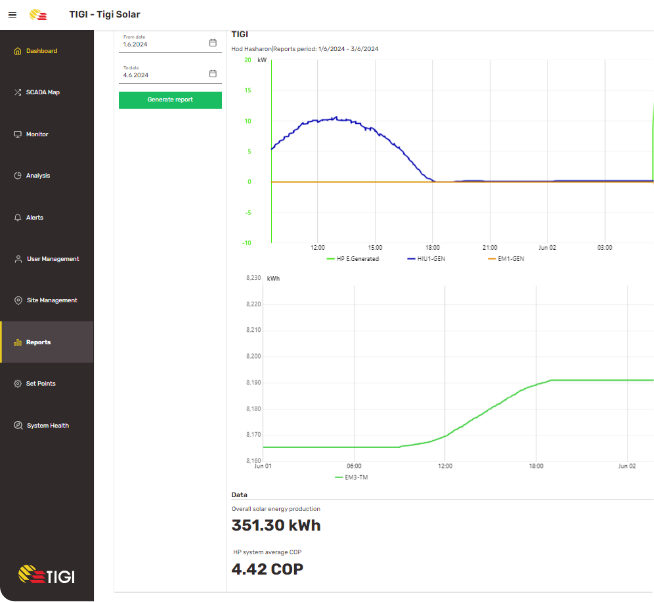Click the Monitor screen icon
Screen dimensions: 654x602
point(17,134)
